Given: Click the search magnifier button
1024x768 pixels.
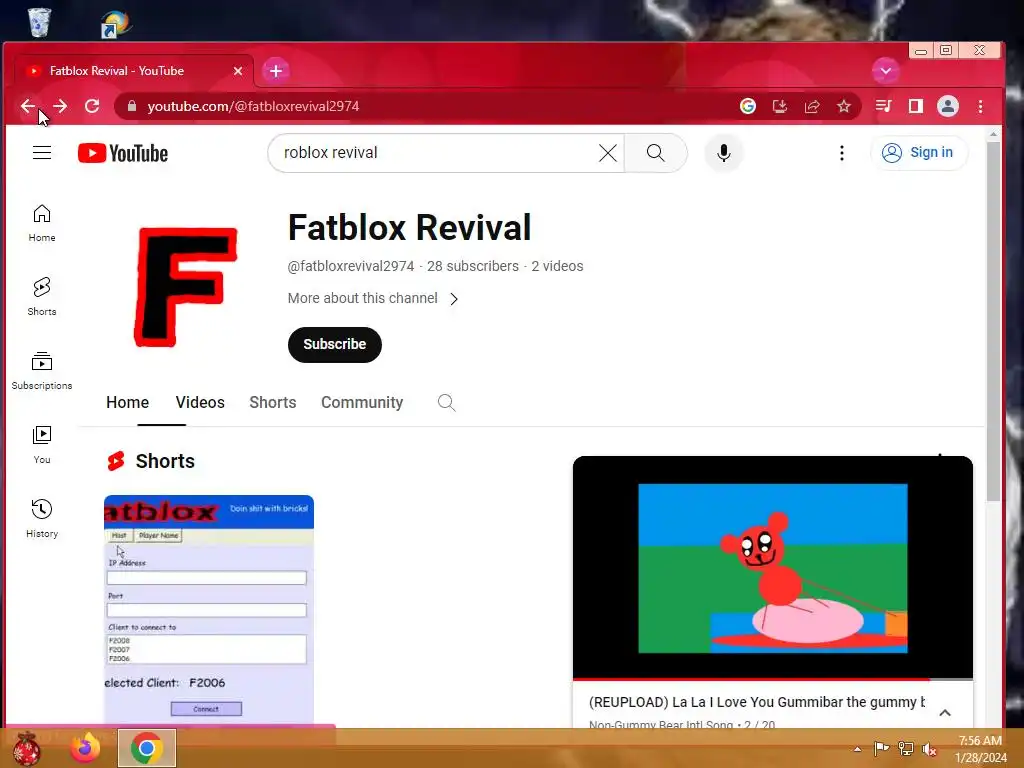Looking at the screenshot, I should (656, 153).
